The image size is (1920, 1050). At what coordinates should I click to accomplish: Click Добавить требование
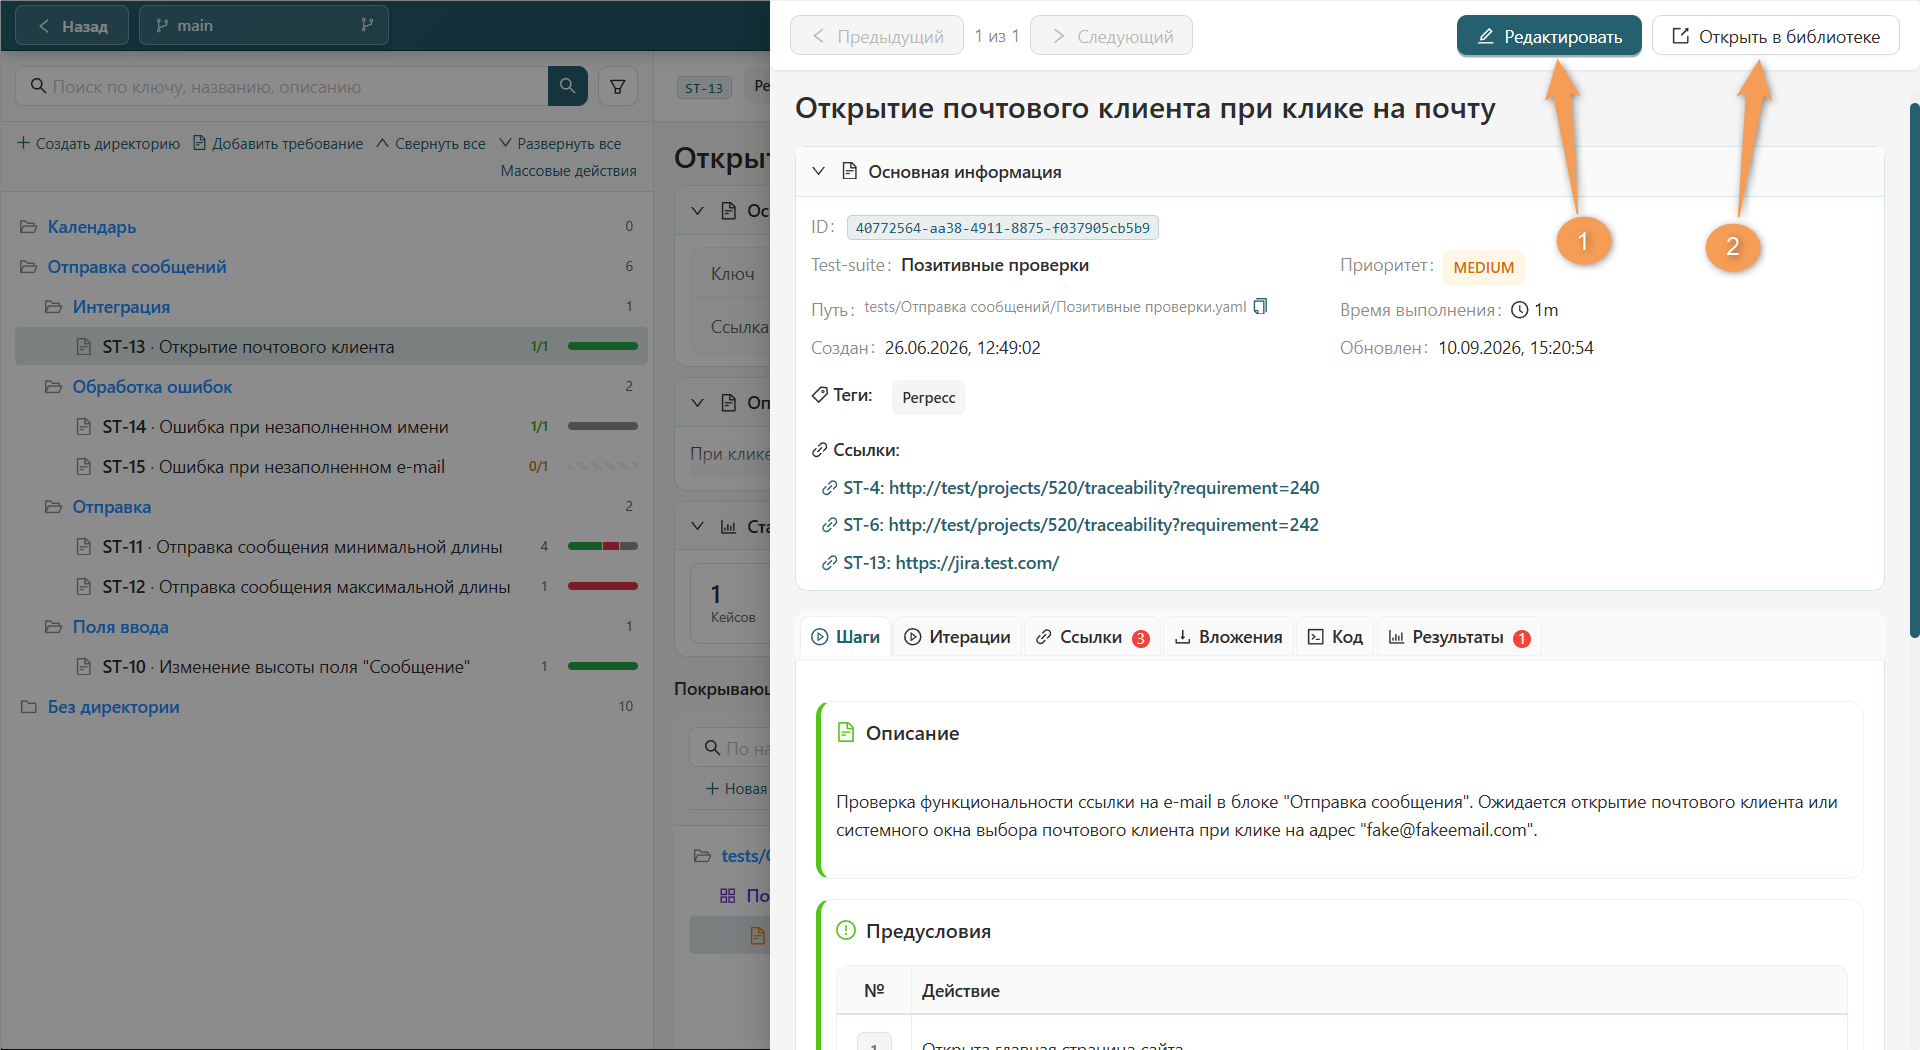pyautogui.click(x=277, y=144)
